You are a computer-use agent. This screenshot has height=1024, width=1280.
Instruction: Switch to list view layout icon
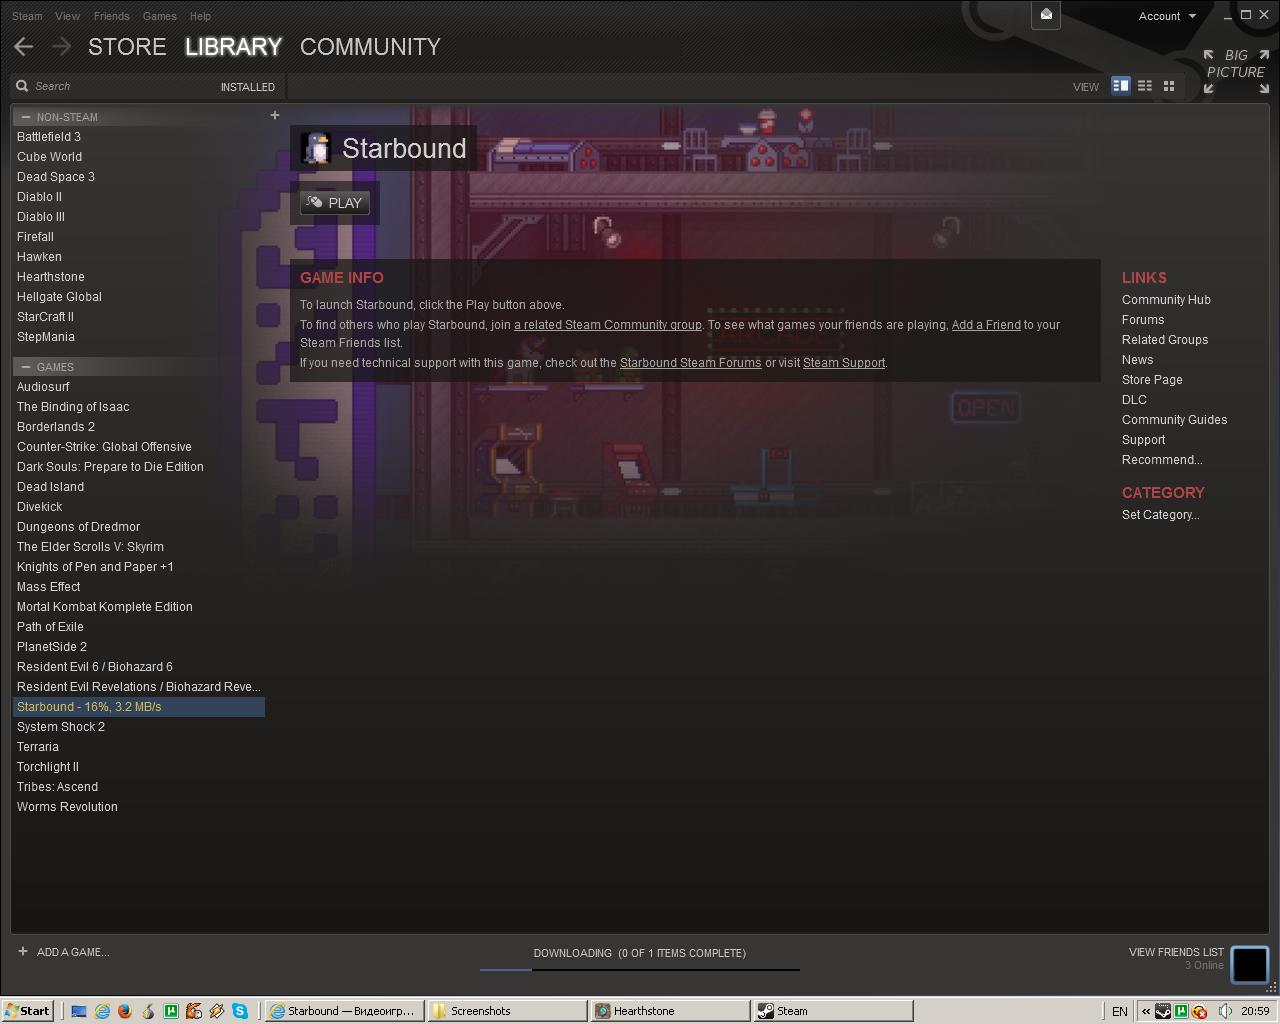point(1145,86)
